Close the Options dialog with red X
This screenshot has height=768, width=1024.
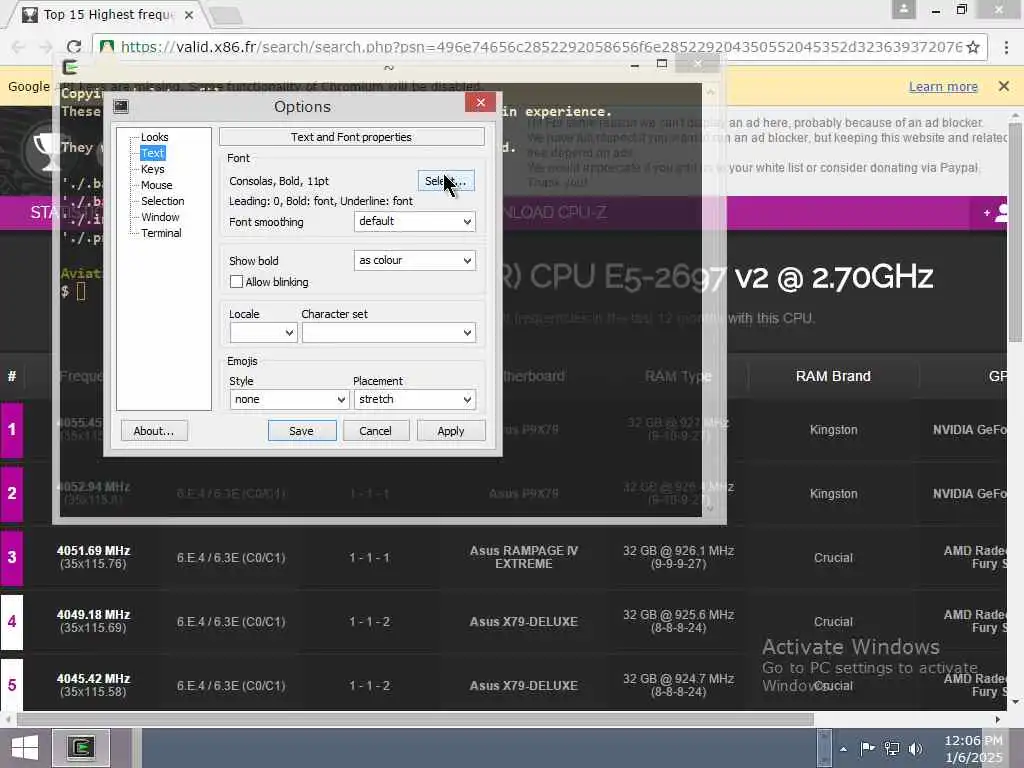pos(481,103)
